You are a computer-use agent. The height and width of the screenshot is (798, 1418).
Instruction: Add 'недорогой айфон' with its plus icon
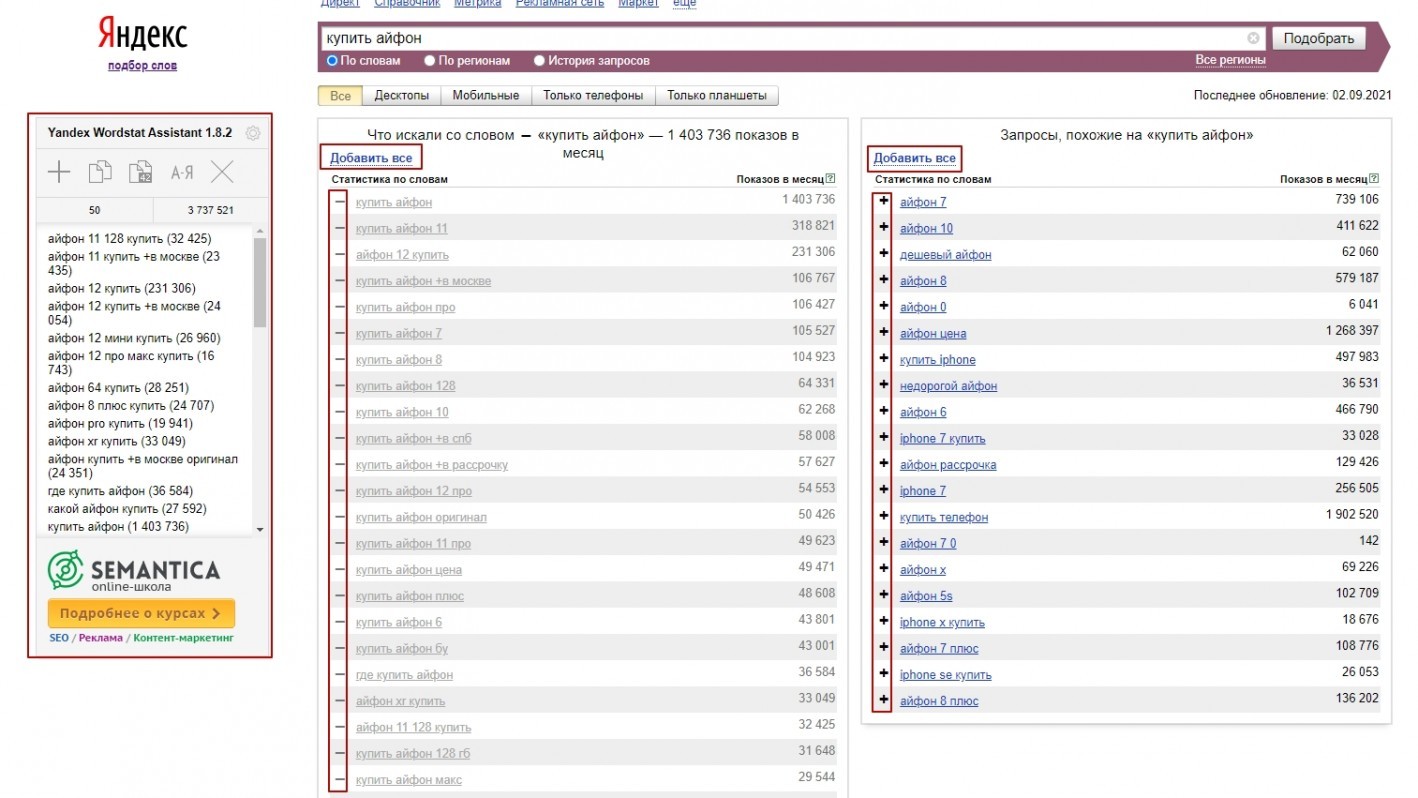pyautogui.click(x=883, y=385)
